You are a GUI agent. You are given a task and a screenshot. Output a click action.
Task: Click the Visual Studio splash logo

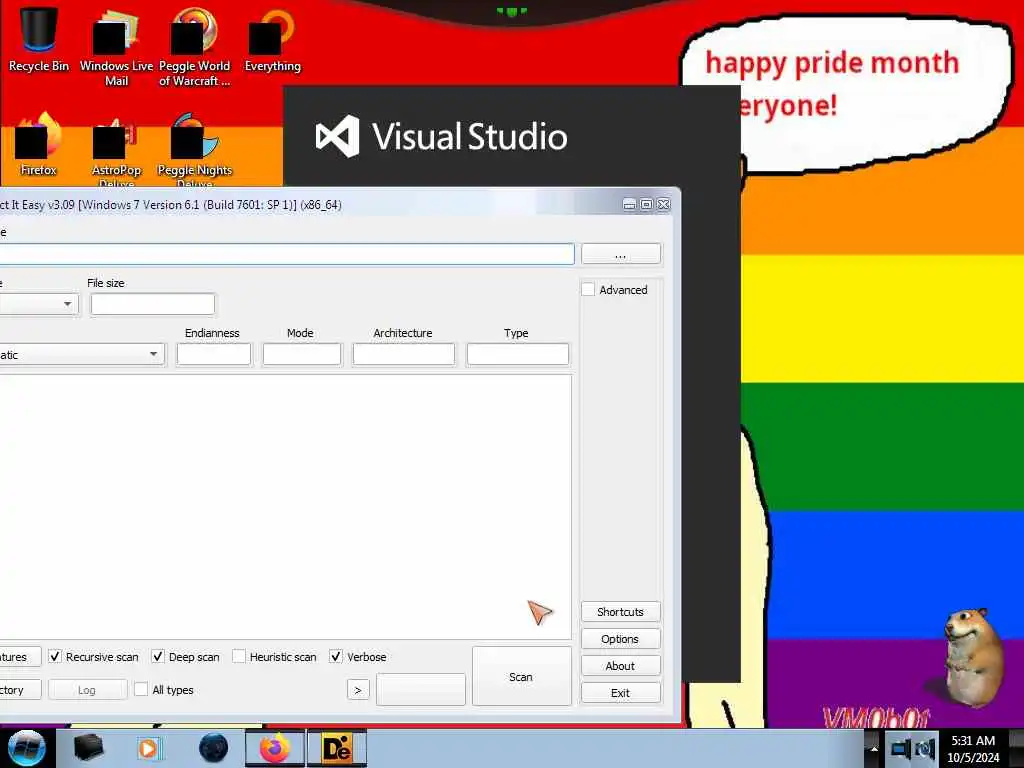(441, 136)
